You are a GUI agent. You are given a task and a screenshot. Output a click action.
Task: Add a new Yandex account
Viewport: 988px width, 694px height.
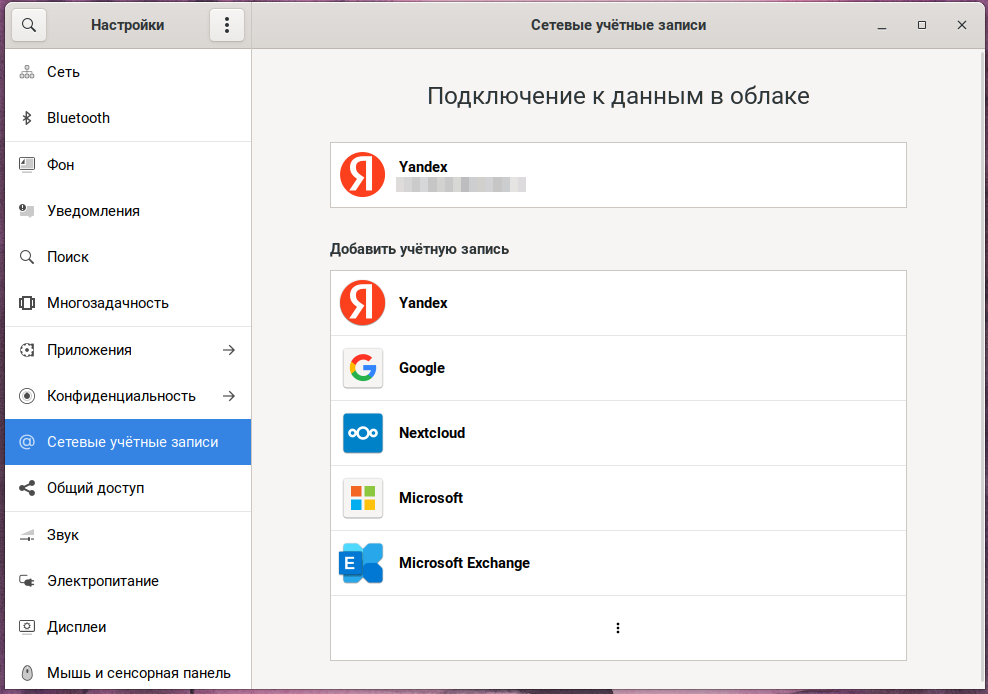(x=617, y=303)
